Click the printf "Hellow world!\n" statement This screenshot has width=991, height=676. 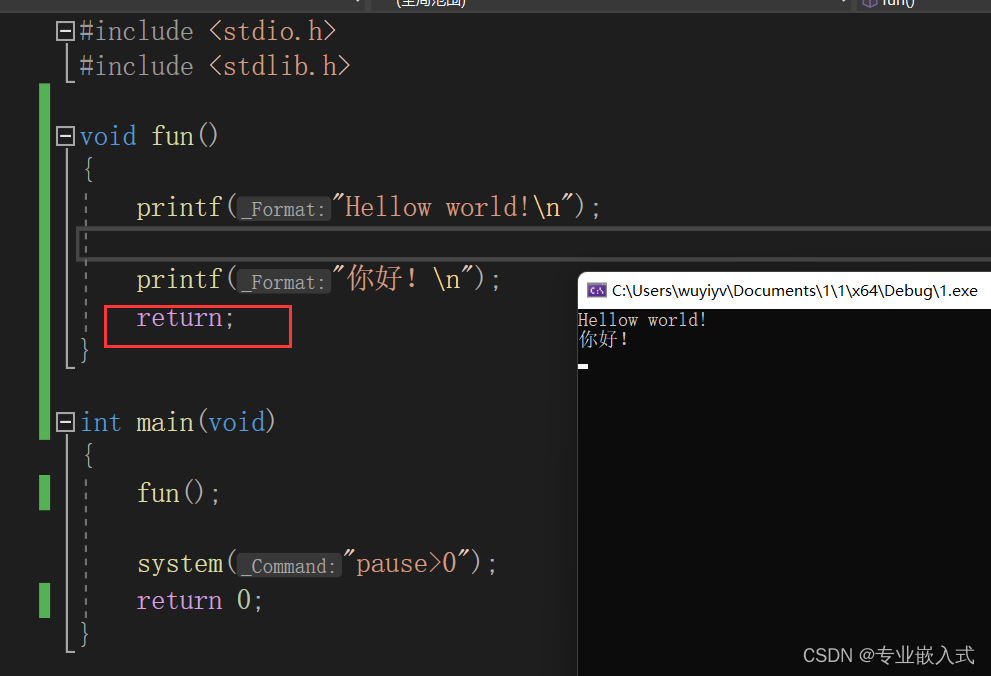click(368, 207)
